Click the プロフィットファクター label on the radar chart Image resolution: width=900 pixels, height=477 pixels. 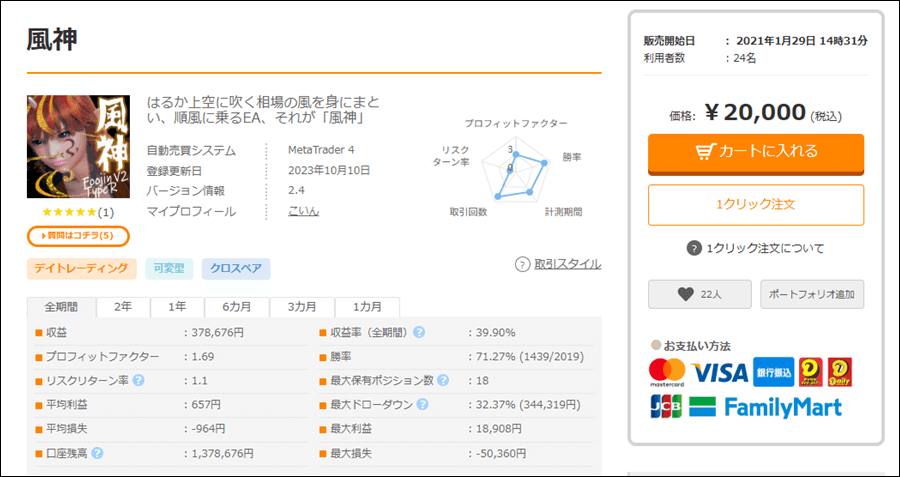pos(515,123)
